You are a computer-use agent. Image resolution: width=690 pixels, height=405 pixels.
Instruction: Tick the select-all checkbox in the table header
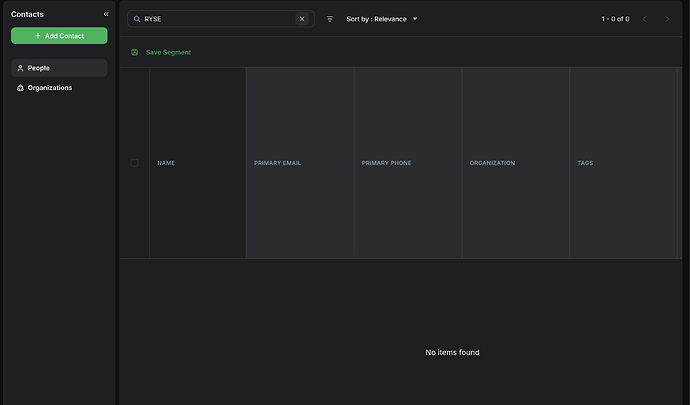tap(135, 163)
